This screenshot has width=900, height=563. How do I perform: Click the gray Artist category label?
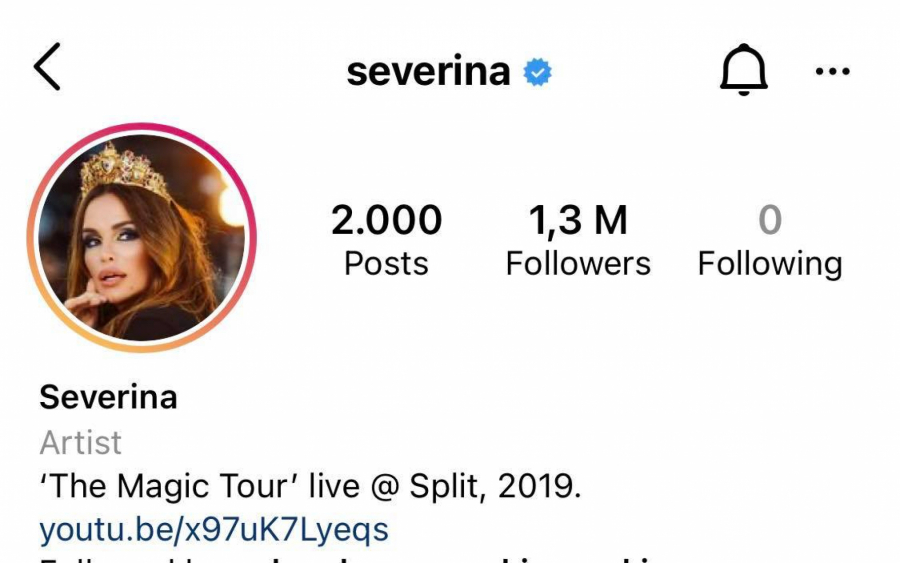80,442
